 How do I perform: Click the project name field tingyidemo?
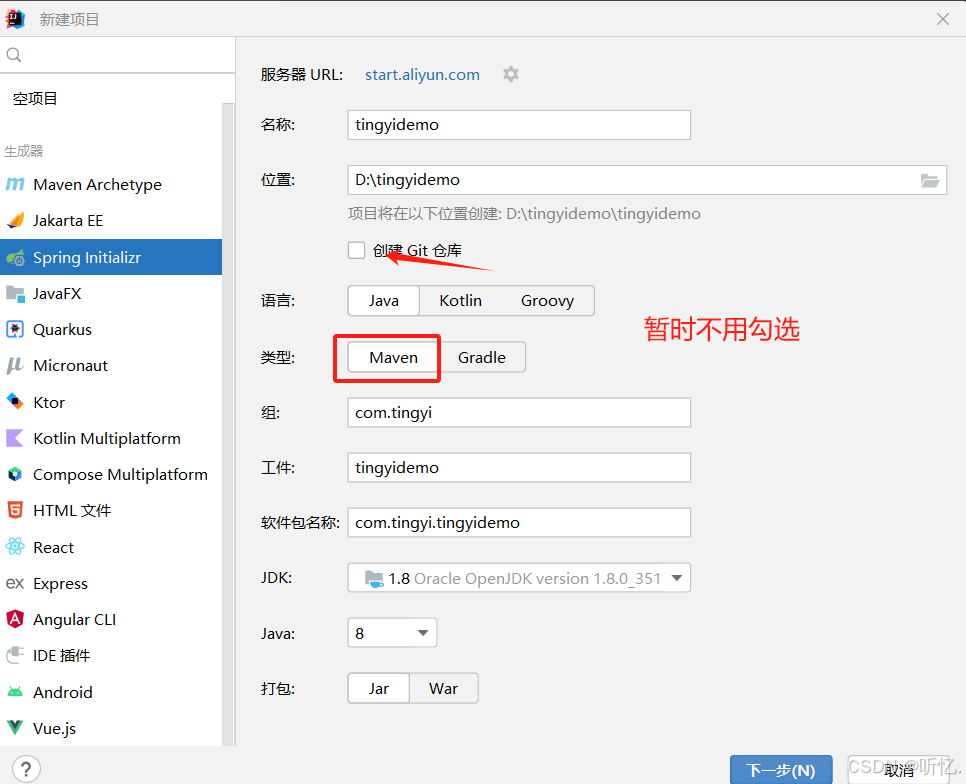519,125
